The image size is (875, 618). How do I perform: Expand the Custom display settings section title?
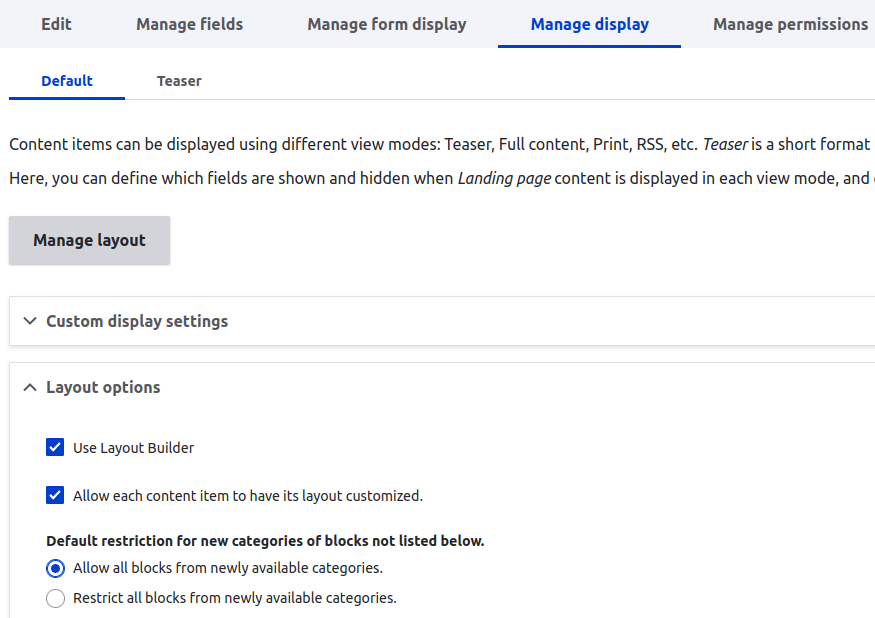[x=137, y=322]
